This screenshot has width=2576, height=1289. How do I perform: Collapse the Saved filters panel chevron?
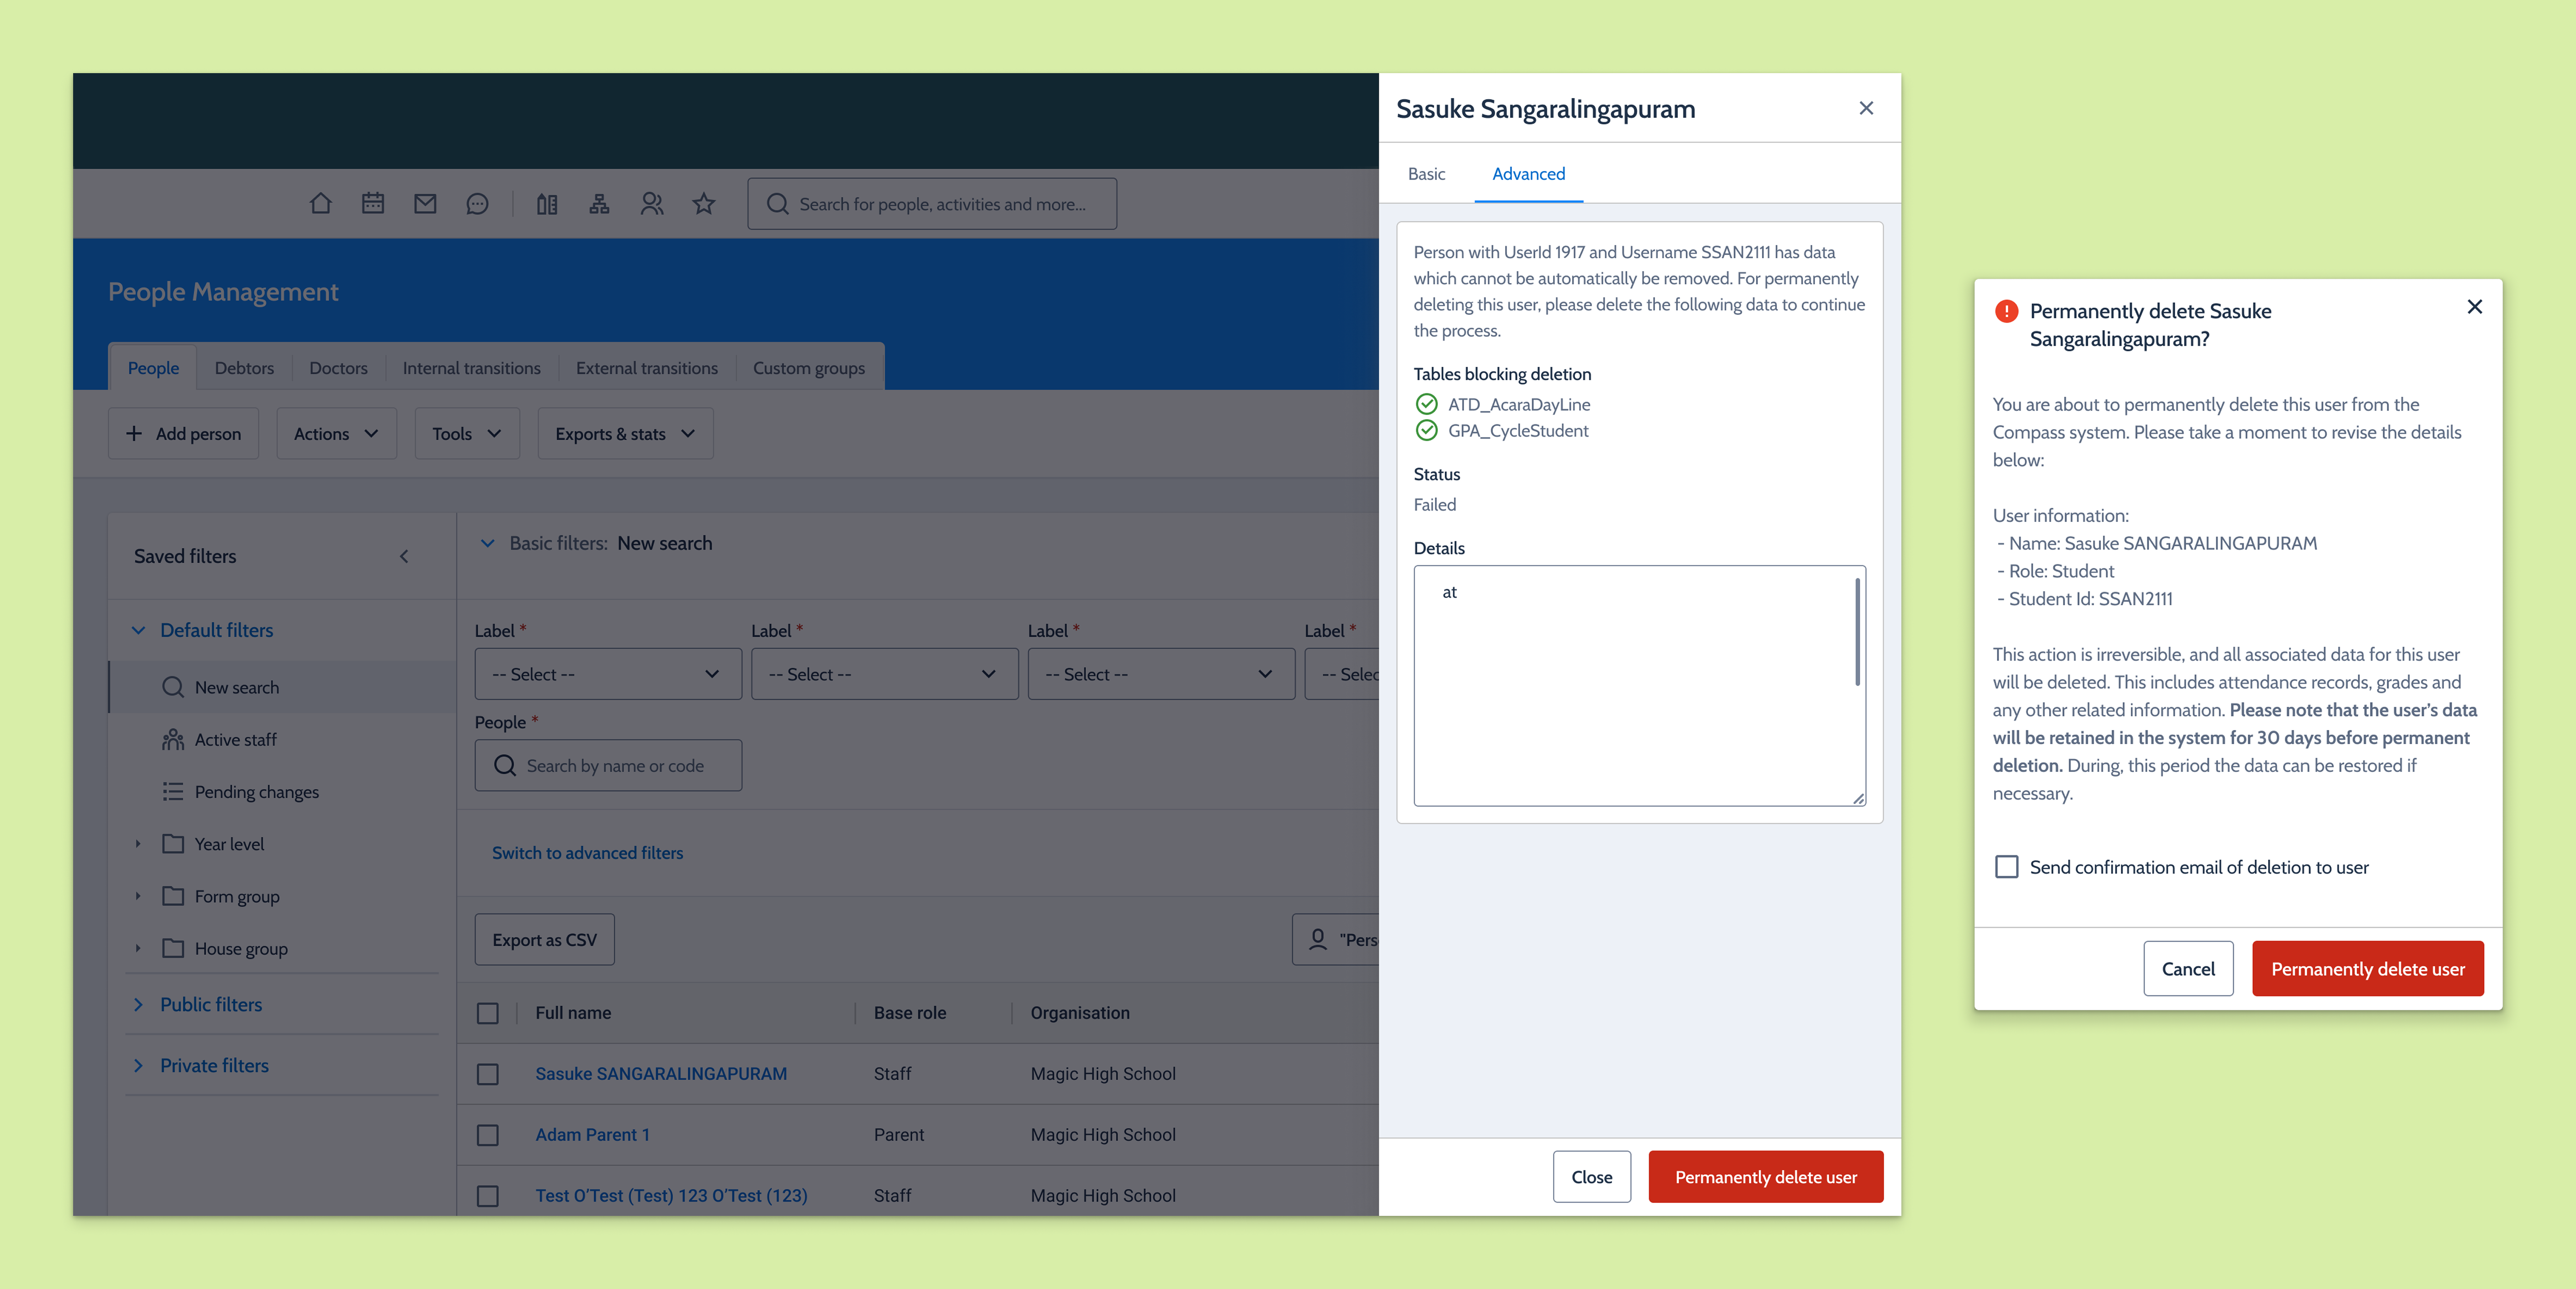(404, 556)
